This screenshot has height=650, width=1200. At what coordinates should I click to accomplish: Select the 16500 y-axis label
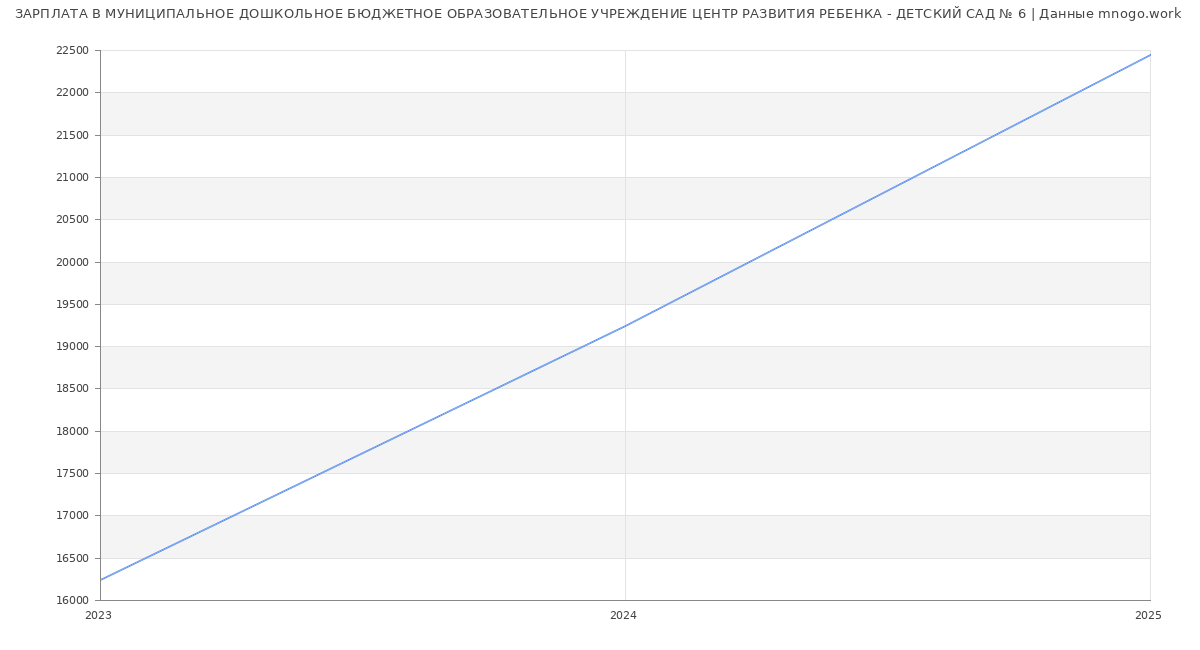(73, 559)
